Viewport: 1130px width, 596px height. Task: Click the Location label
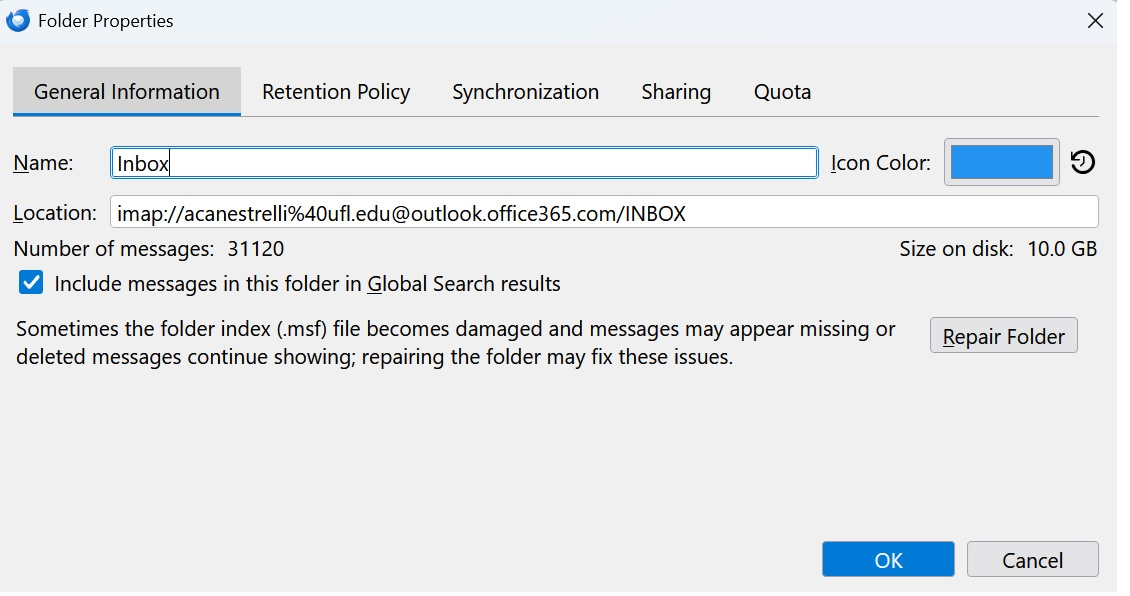click(x=55, y=212)
